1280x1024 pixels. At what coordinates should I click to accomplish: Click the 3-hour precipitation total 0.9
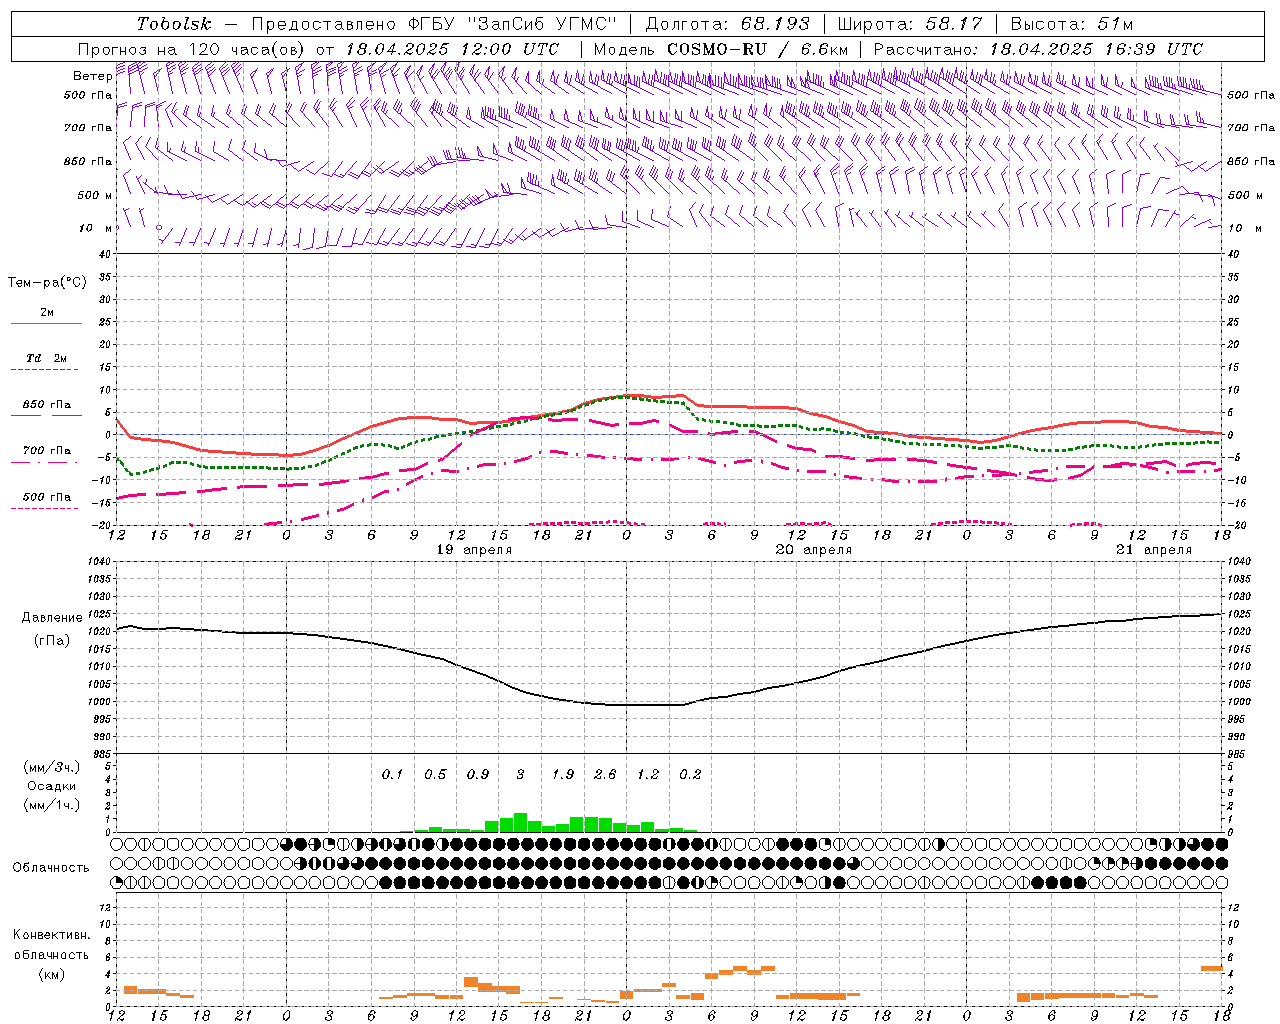pyautogui.click(x=478, y=775)
